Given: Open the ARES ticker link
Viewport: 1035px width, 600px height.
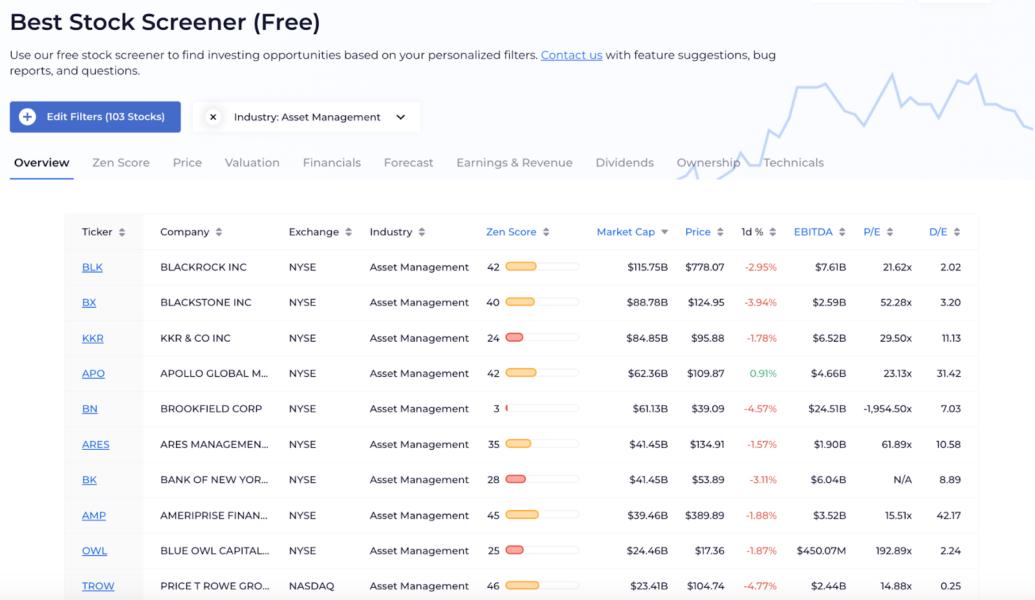Looking at the screenshot, I should point(96,445).
